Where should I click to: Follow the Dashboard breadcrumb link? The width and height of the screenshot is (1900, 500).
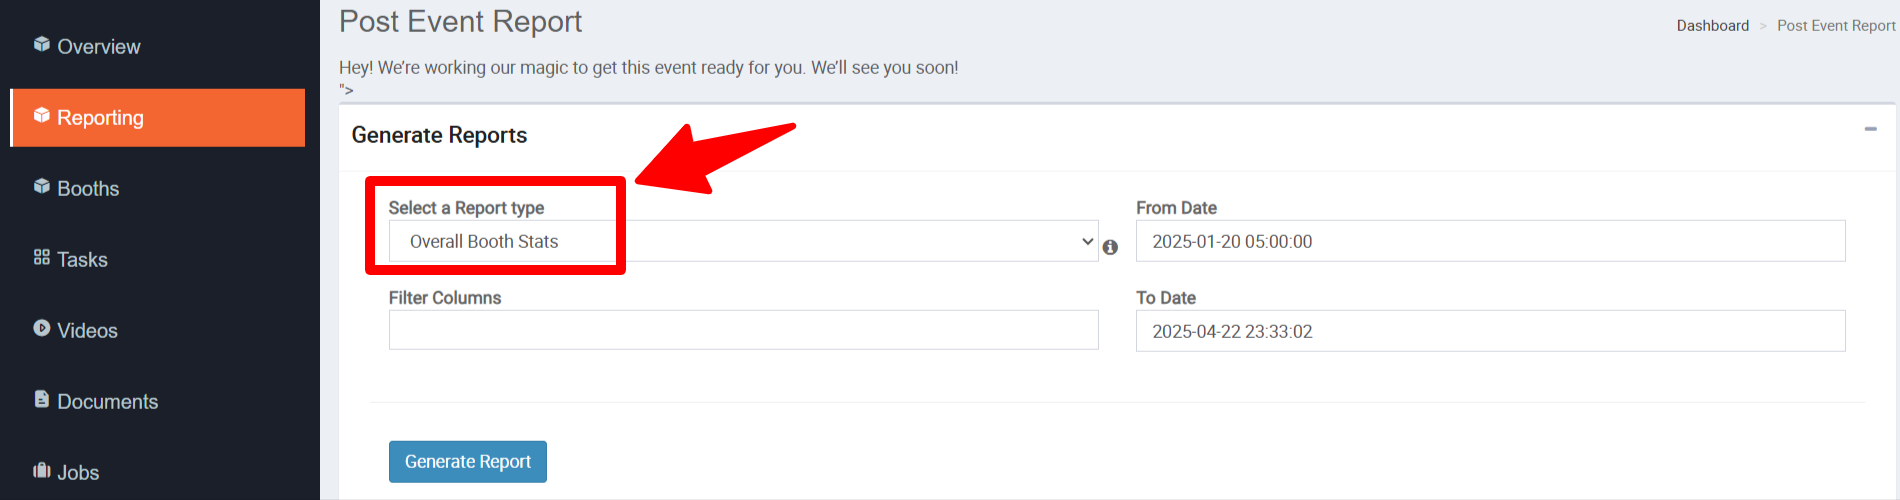1713,26
